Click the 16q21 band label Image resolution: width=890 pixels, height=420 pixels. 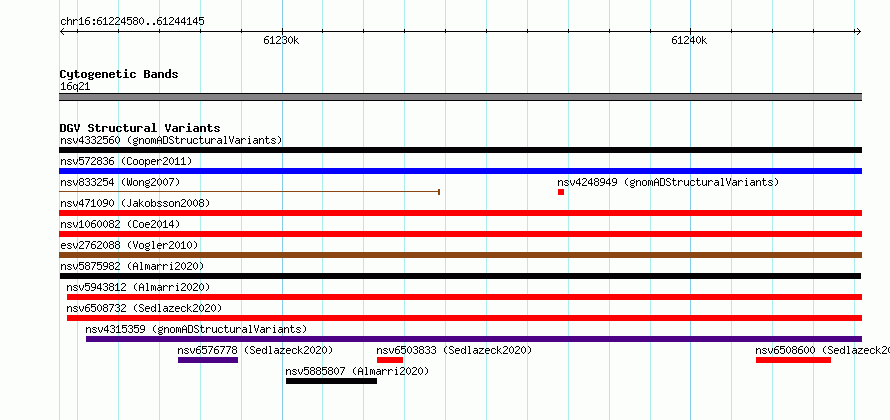75,86
